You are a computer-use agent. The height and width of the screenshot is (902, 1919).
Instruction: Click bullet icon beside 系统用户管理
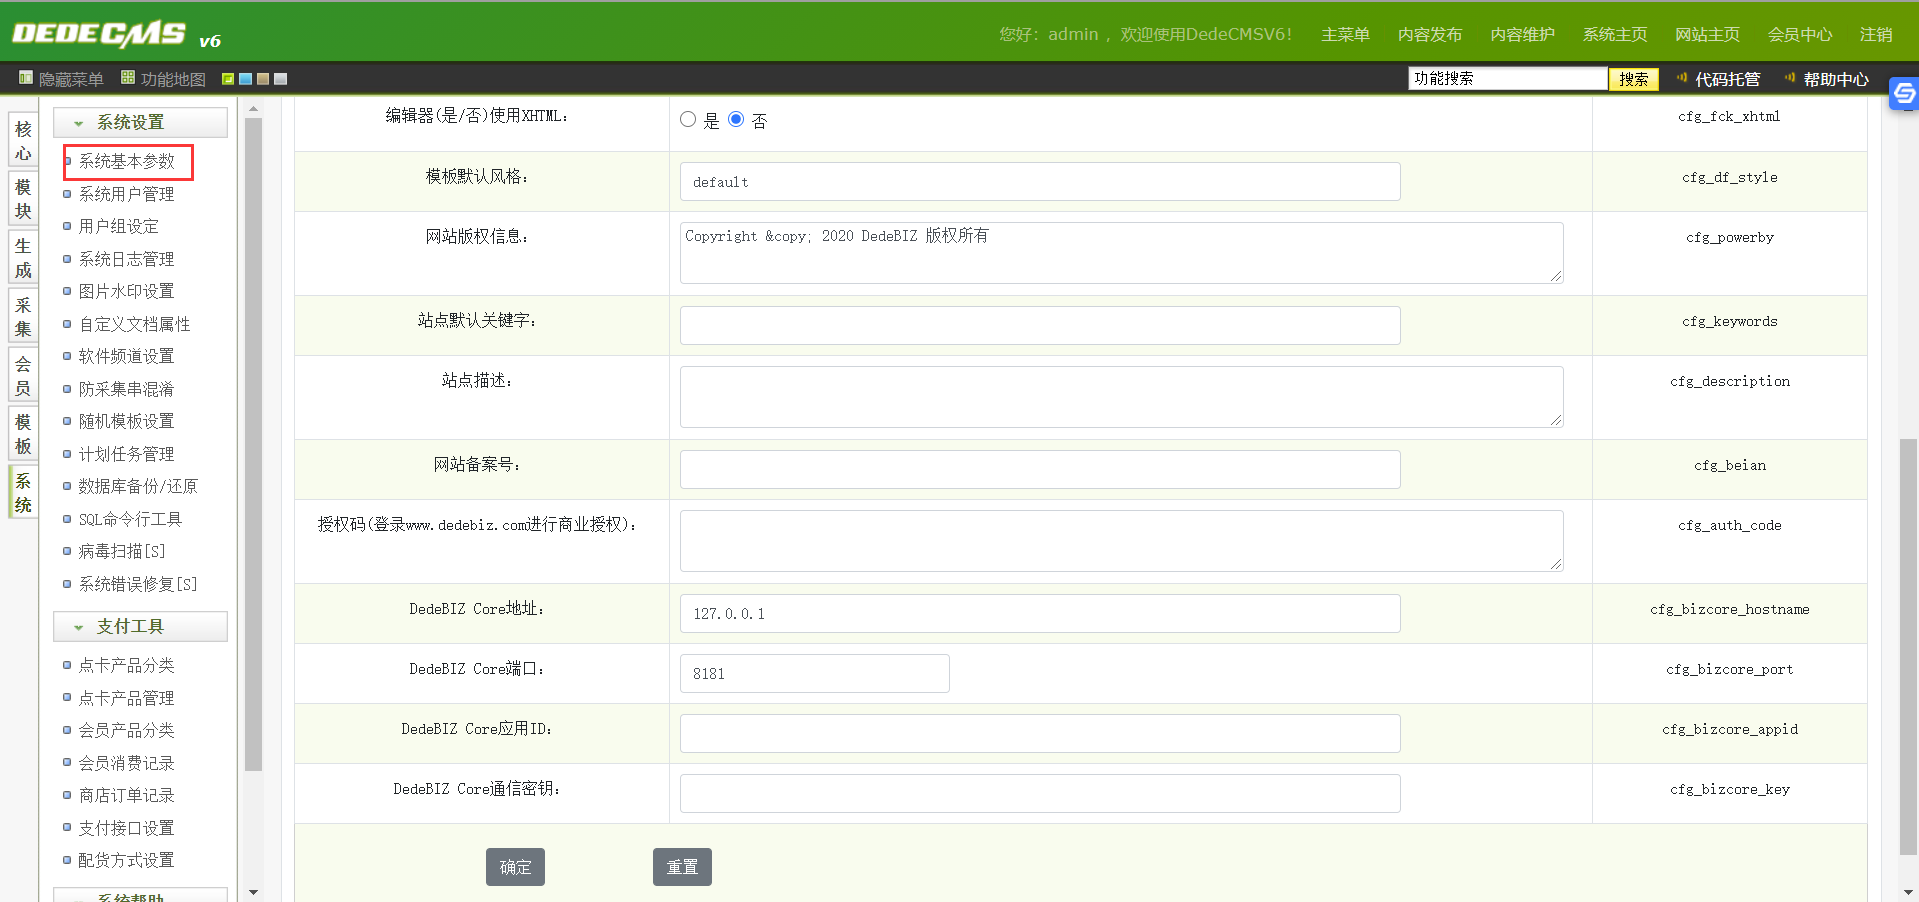click(x=67, y=194)
